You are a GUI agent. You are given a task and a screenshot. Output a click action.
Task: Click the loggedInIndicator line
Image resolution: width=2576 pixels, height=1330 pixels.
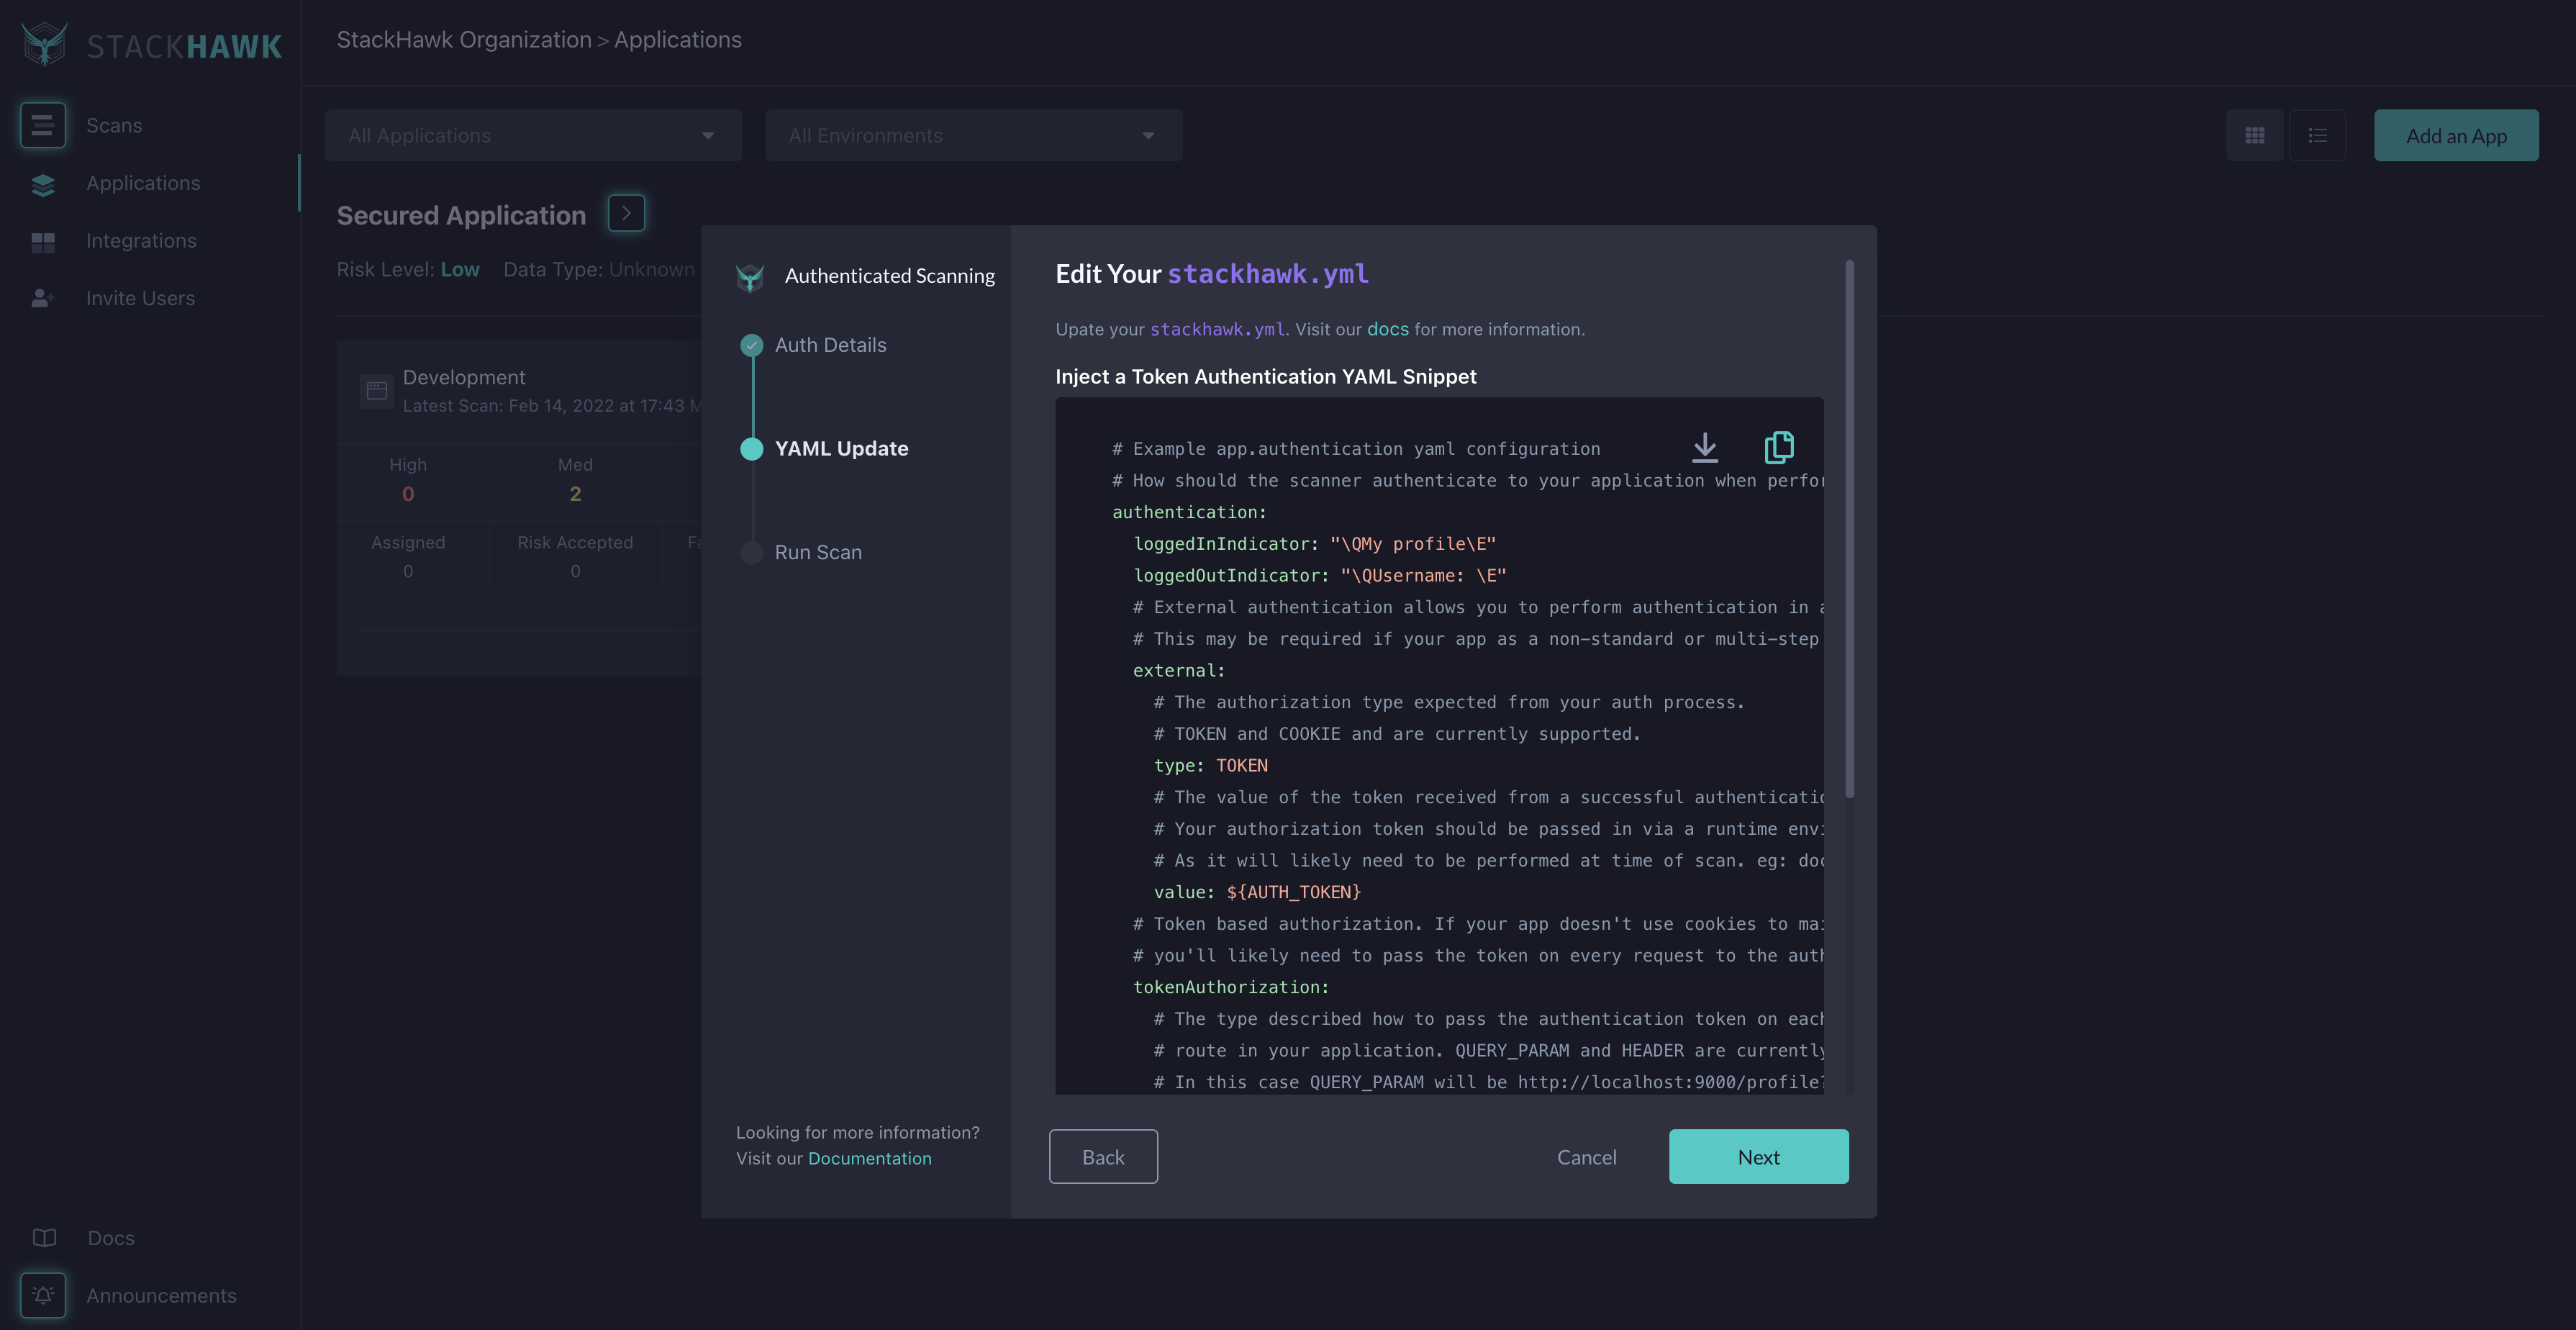(x=1314, y=544)
